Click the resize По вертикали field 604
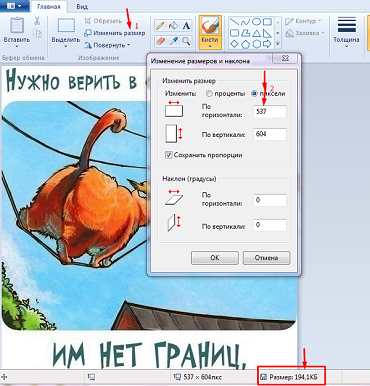 click(x=269, y=134)
